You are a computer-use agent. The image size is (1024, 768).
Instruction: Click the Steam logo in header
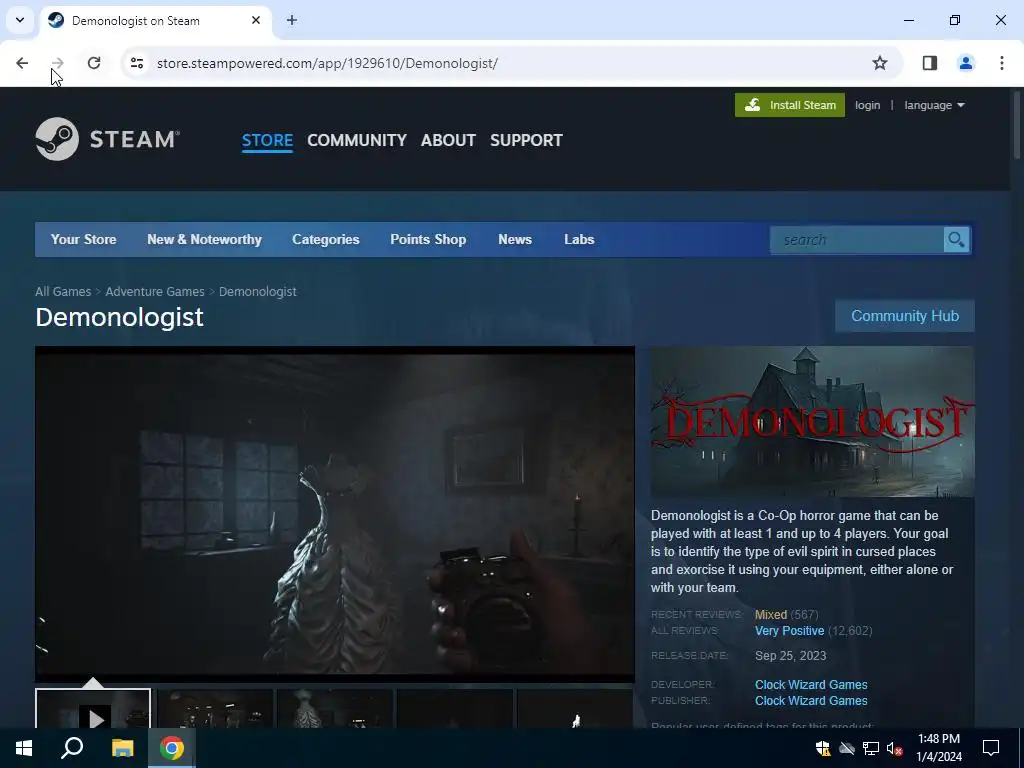coord(107,139)
